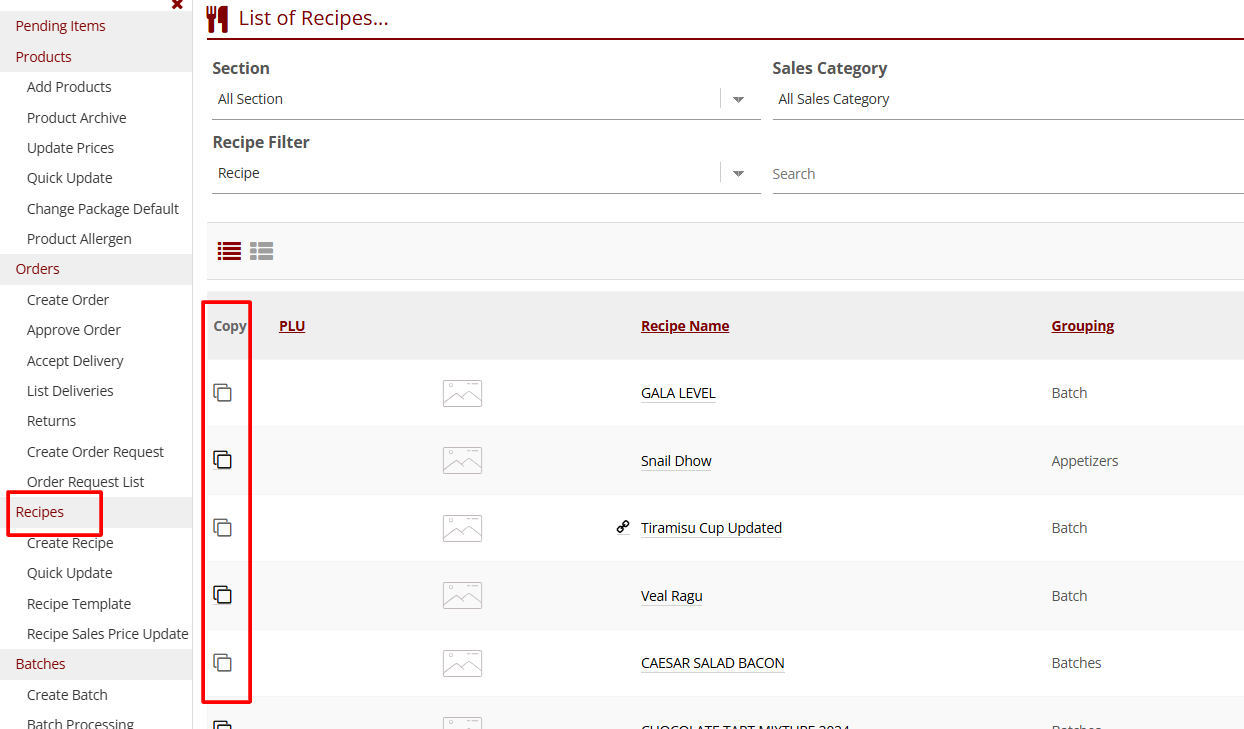Expand the Recipe Filter dropdown
Viewport: 1244px width, 729px height.
coord(739,173)
